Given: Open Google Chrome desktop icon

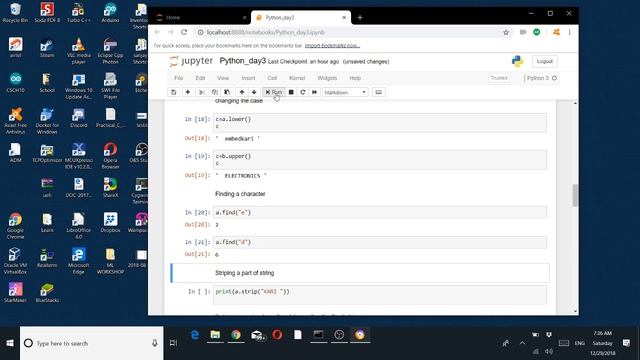Looking at the screenshot, I should point(15,225).
